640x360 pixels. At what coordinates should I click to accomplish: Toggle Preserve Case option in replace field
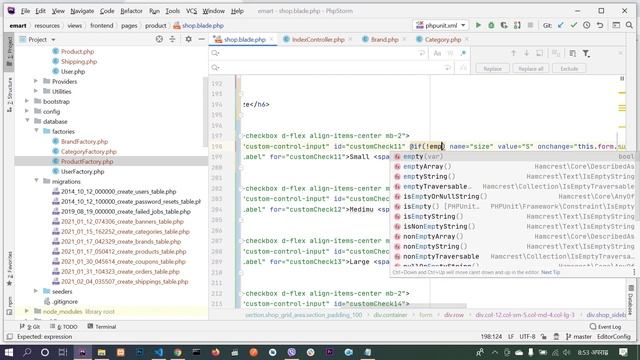tap(463, 68)
